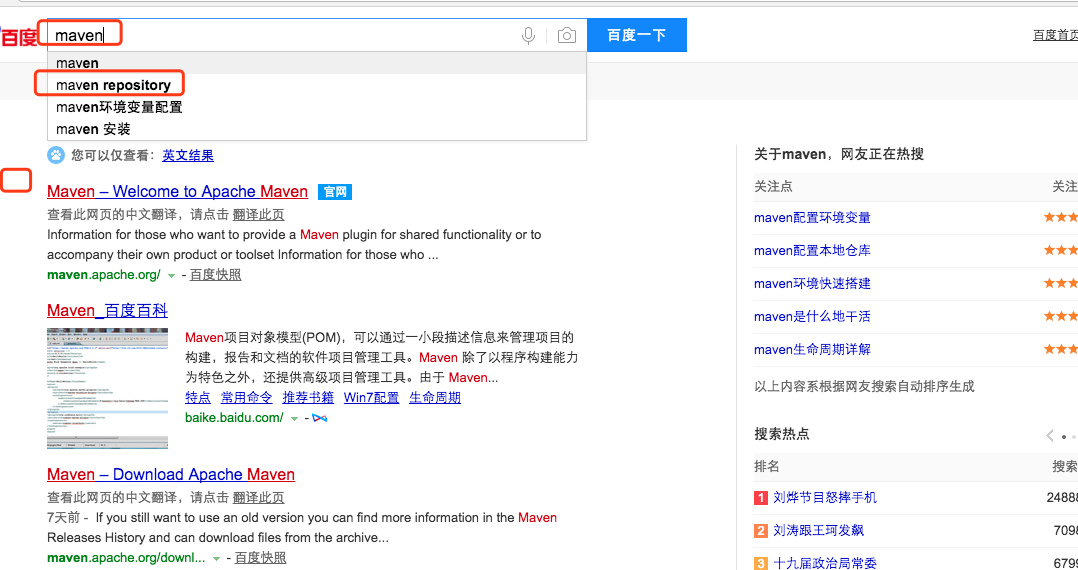Open maven是什么地干活 hot search
Screen dimensions: 1078x570
tap(812, 317)
